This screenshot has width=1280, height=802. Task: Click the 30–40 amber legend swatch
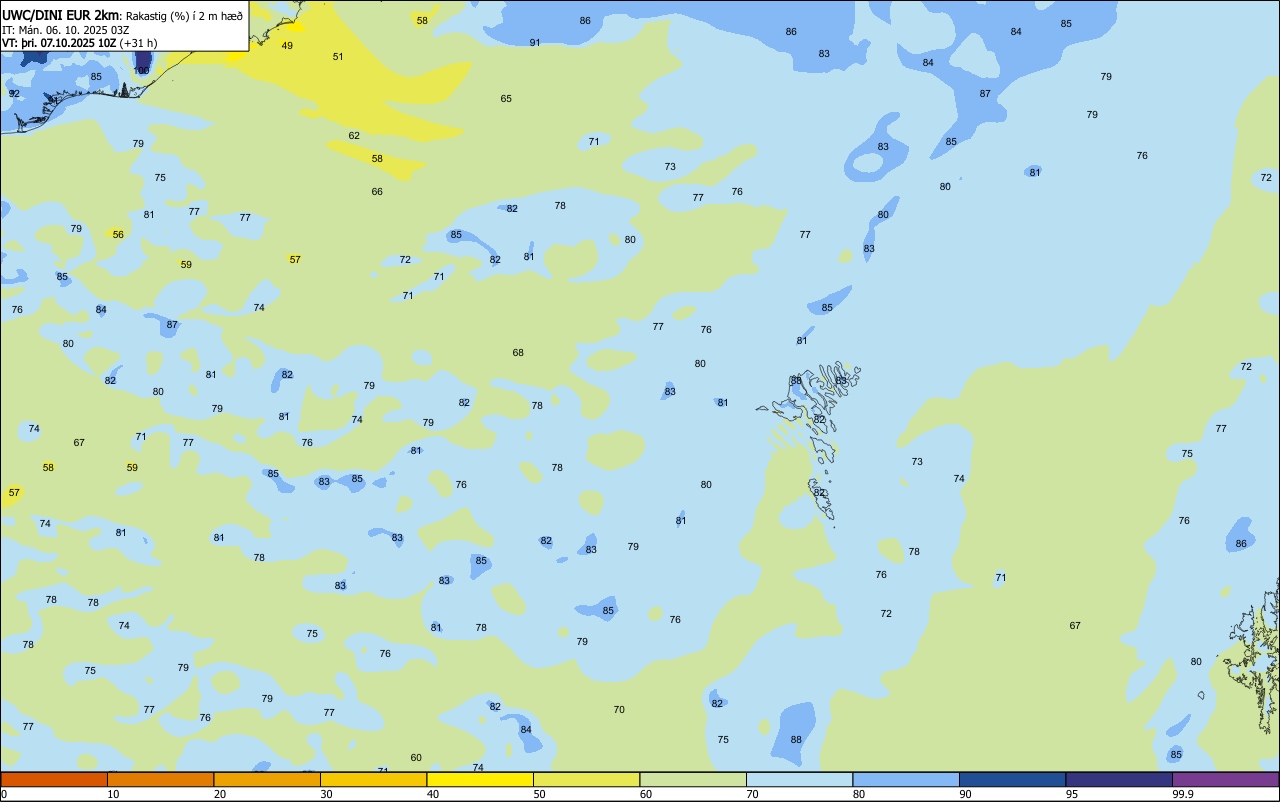[x=373, y=779]
